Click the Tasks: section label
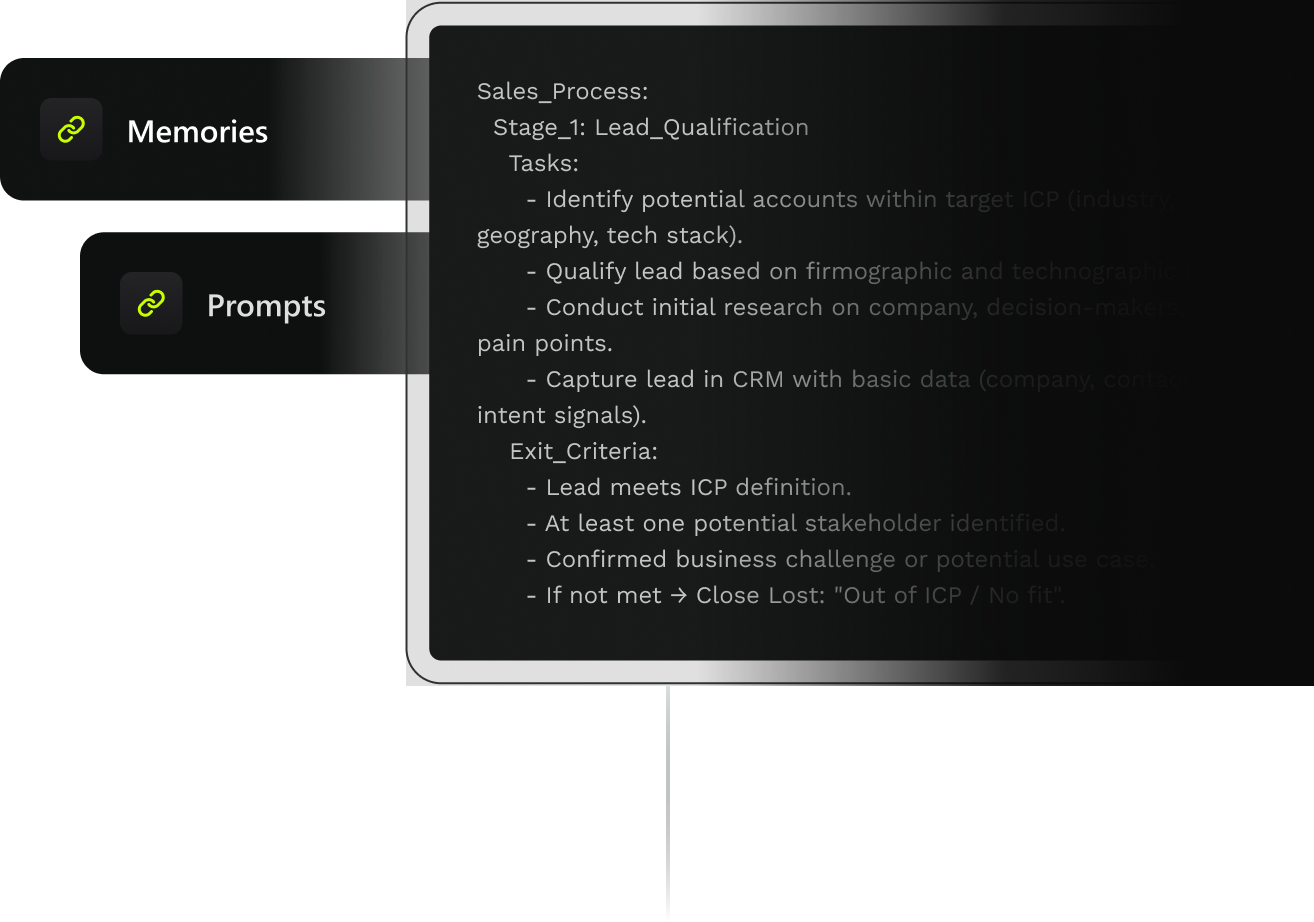The image size is (1314, 922). click(543, 164)
